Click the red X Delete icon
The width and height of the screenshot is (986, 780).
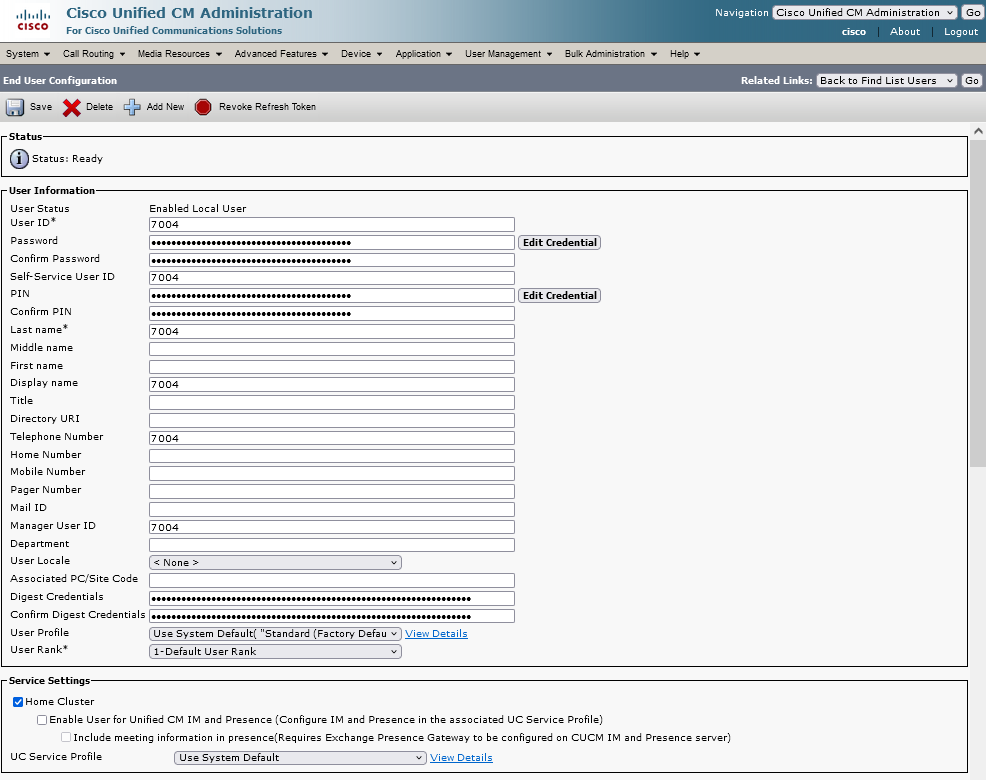click(x=72, y=107)
